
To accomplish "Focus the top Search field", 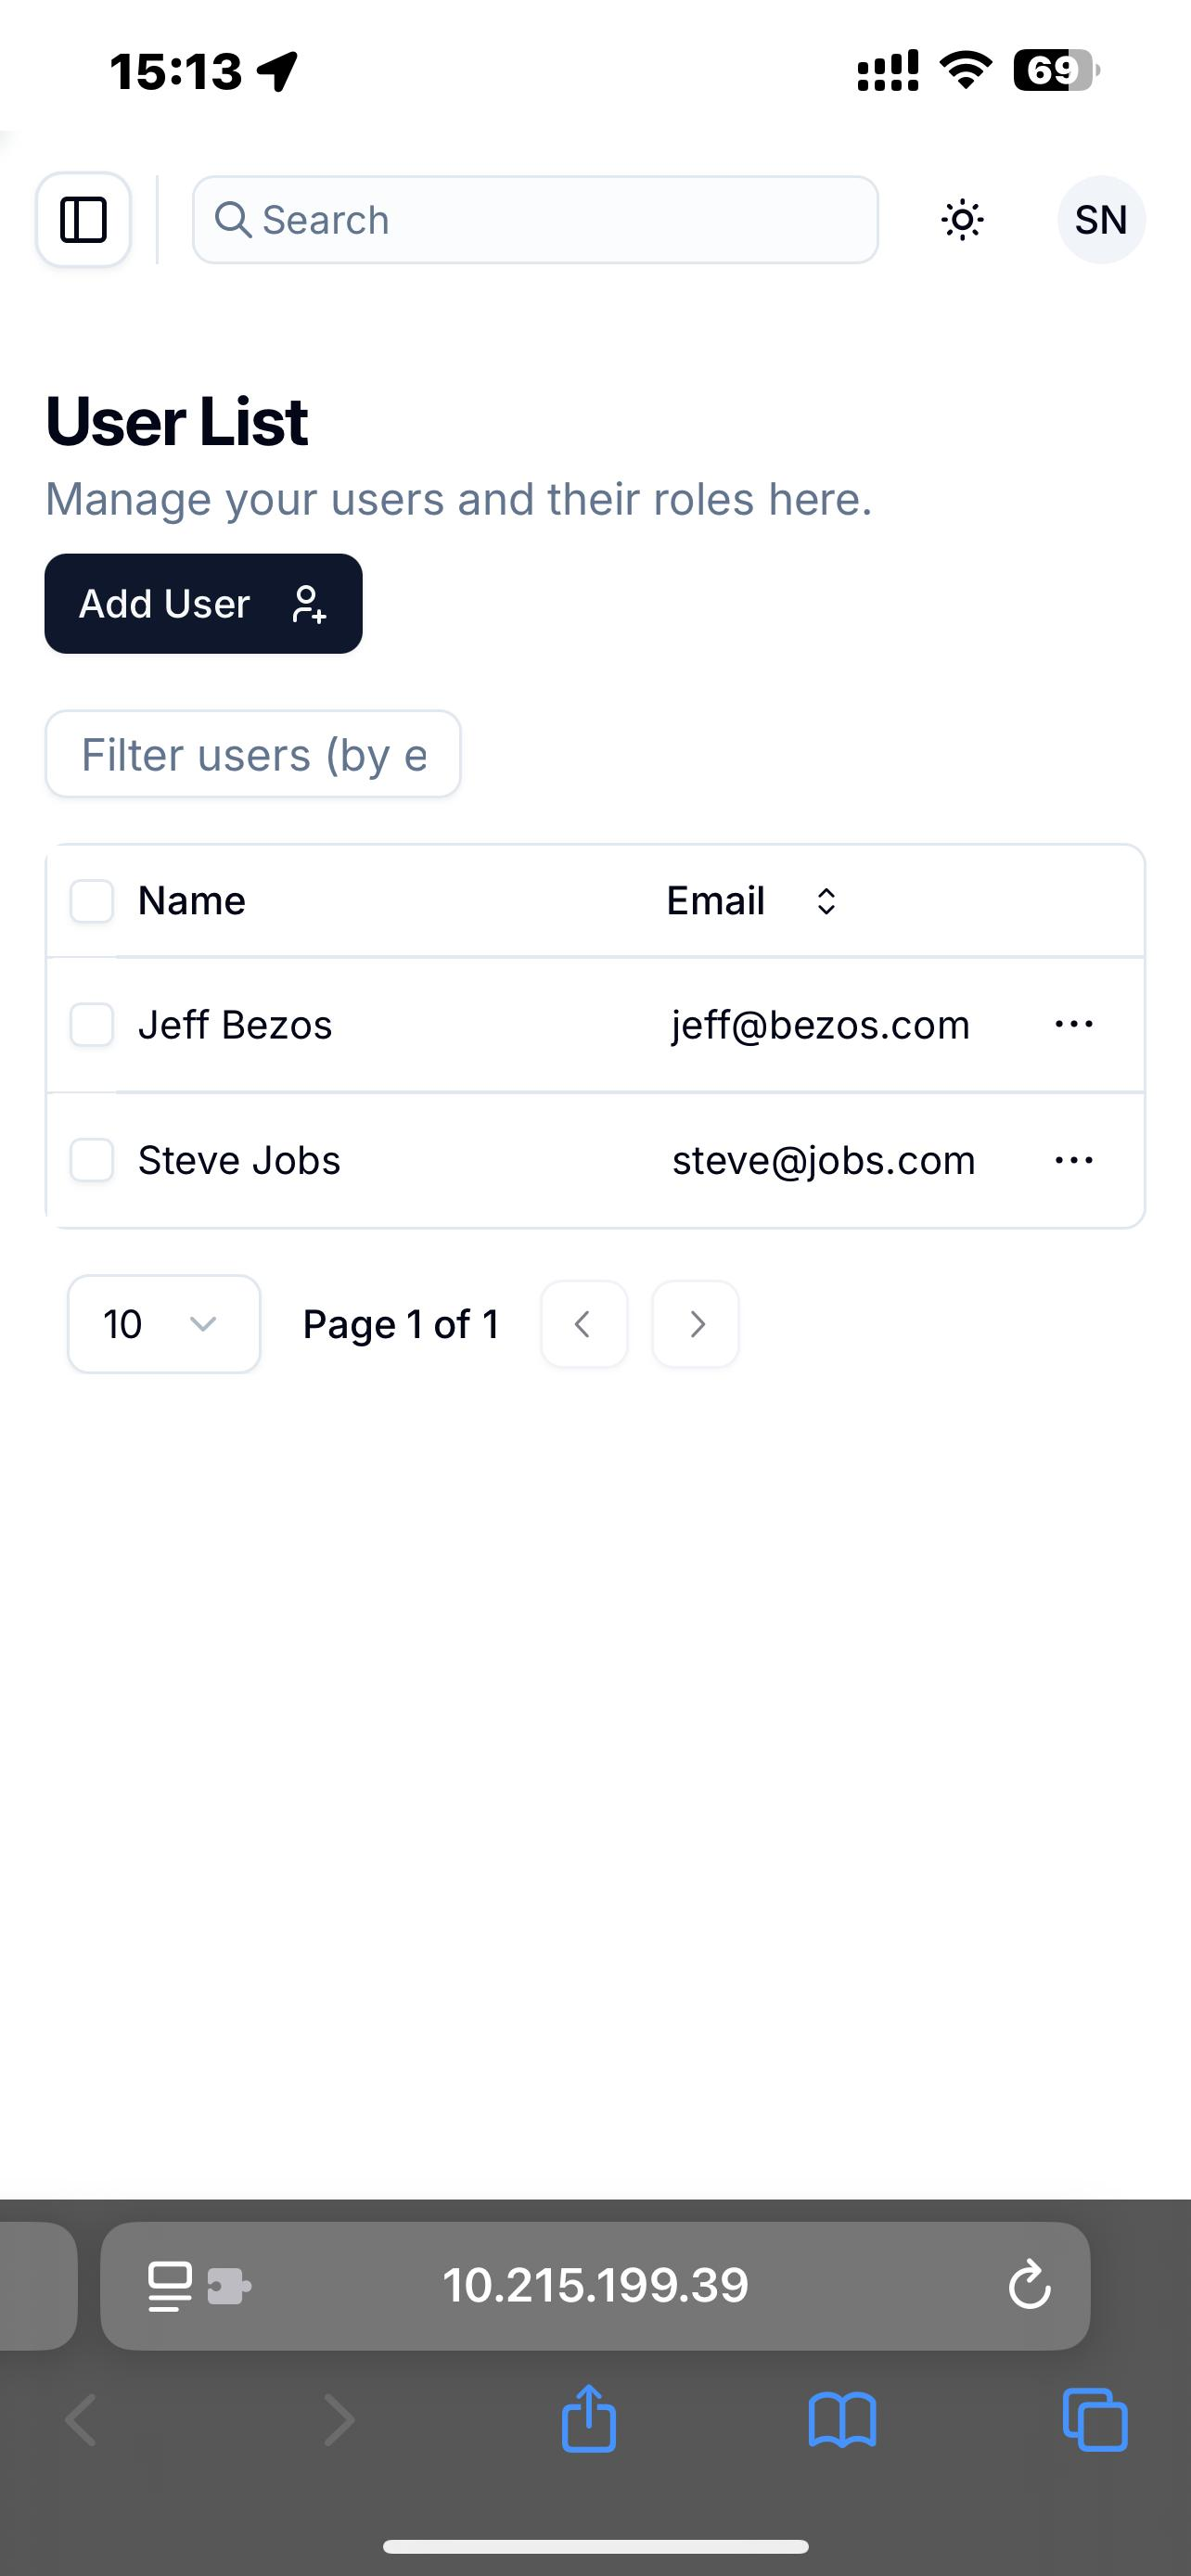I will pos(535,220).
